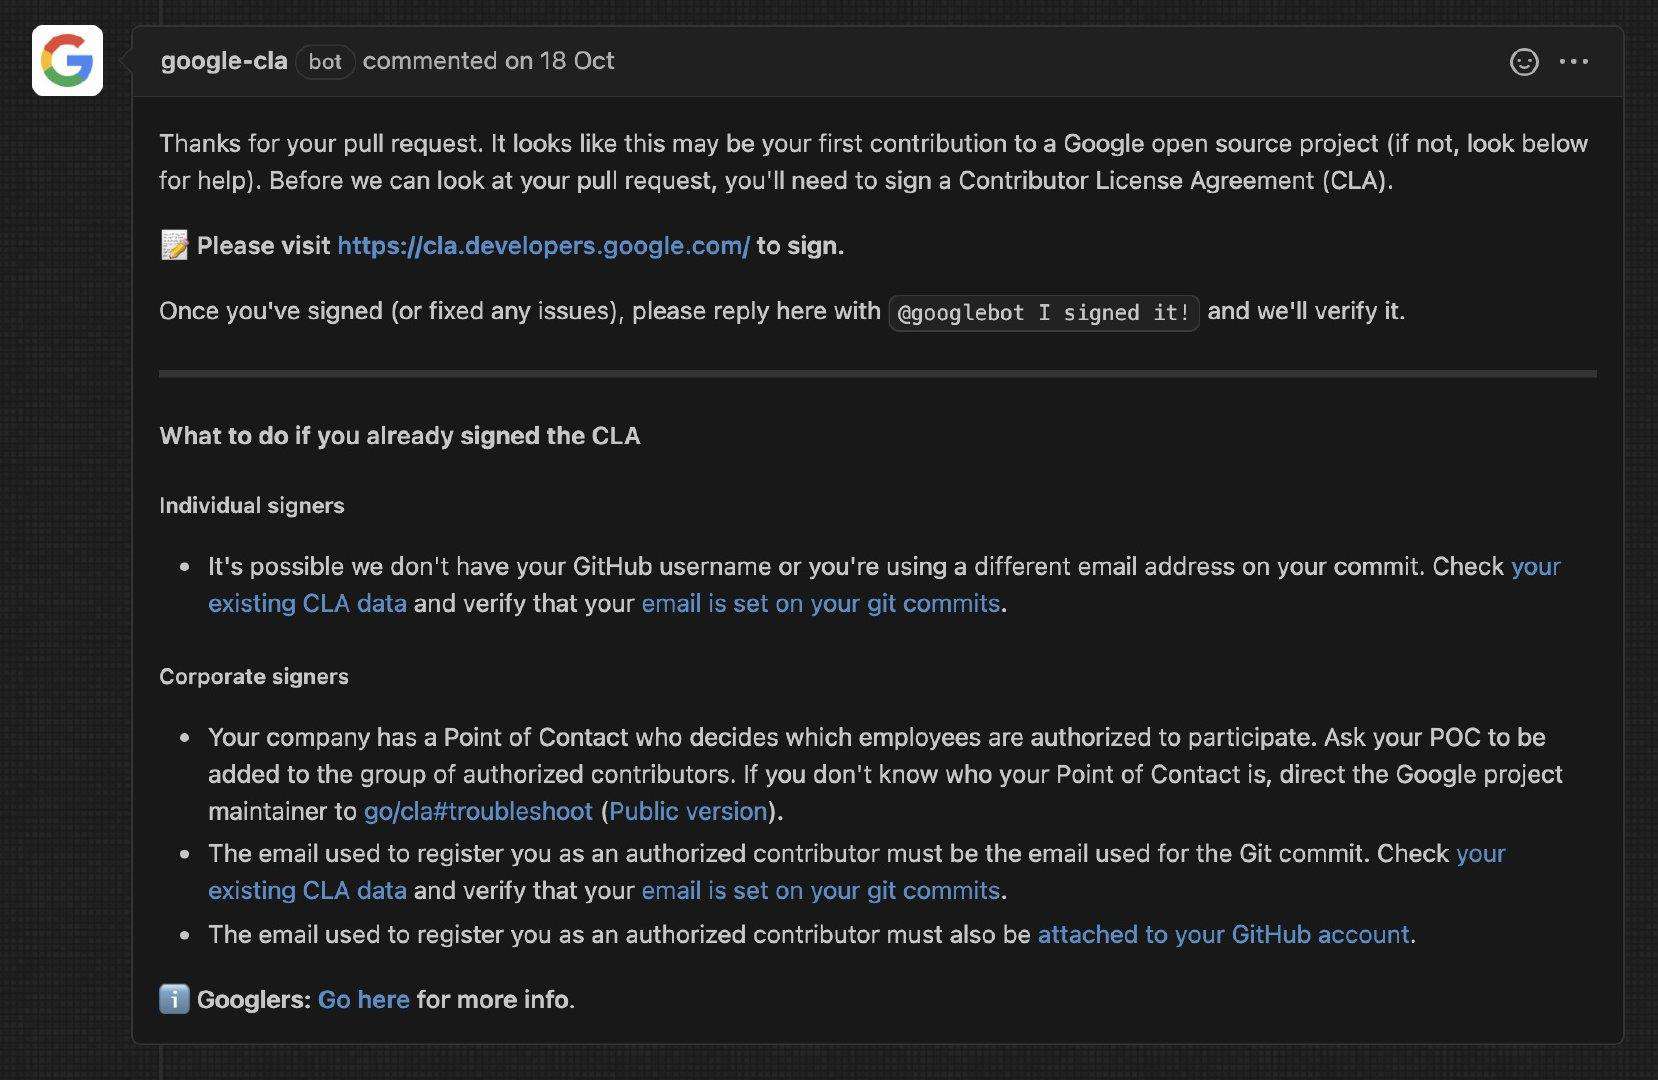The image size is (1658, 1080).
Task: Open the Public version link
Action: [x=688, y=811]
